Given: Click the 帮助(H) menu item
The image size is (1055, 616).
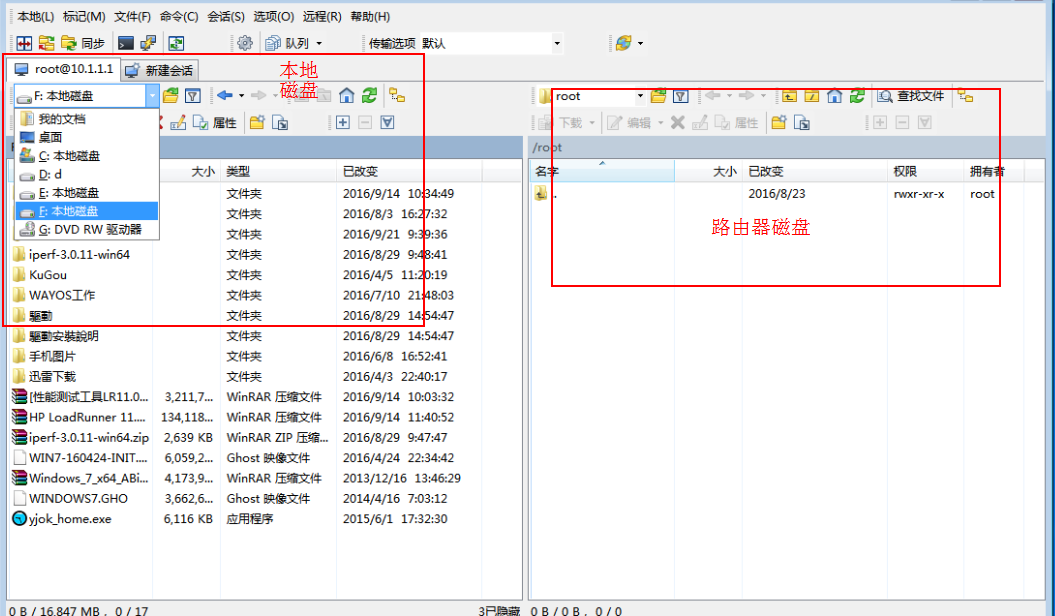Looking at the screenshot, I should click(372, 15).
